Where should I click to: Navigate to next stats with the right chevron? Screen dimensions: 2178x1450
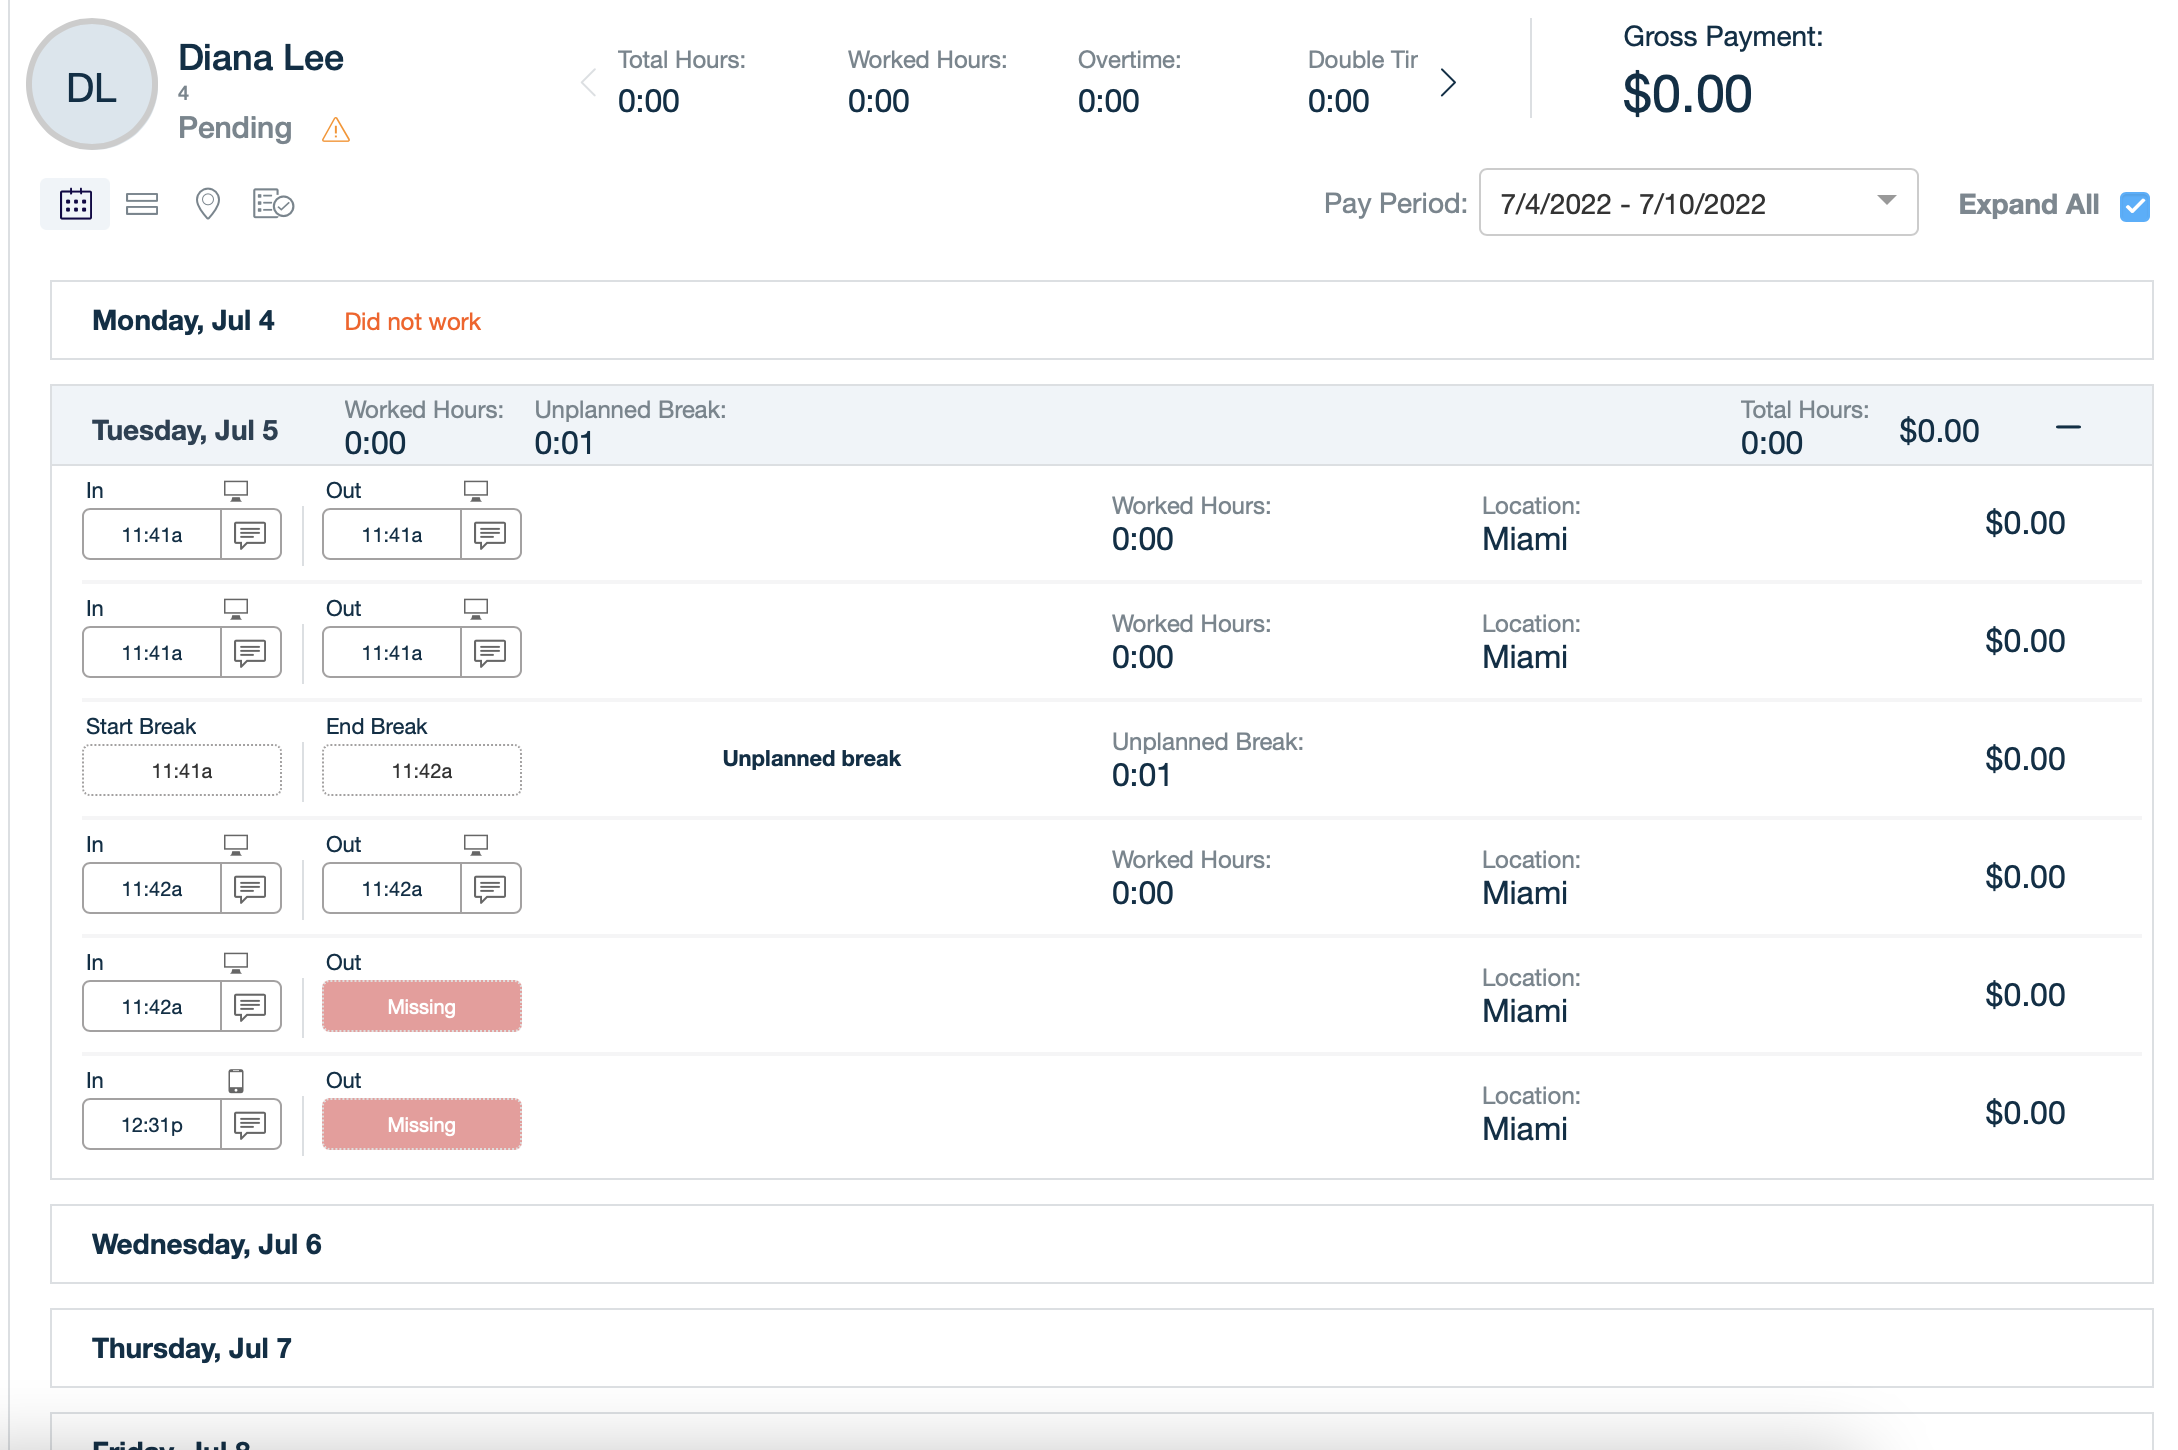[1447, 82]
